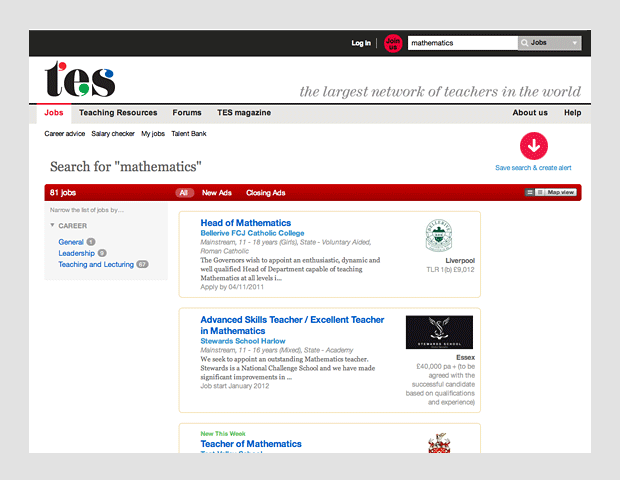Image resolution: width=620 pixels, height=480 pixels.
Task: Select the All filter pill
Action: tap(184, 193)
